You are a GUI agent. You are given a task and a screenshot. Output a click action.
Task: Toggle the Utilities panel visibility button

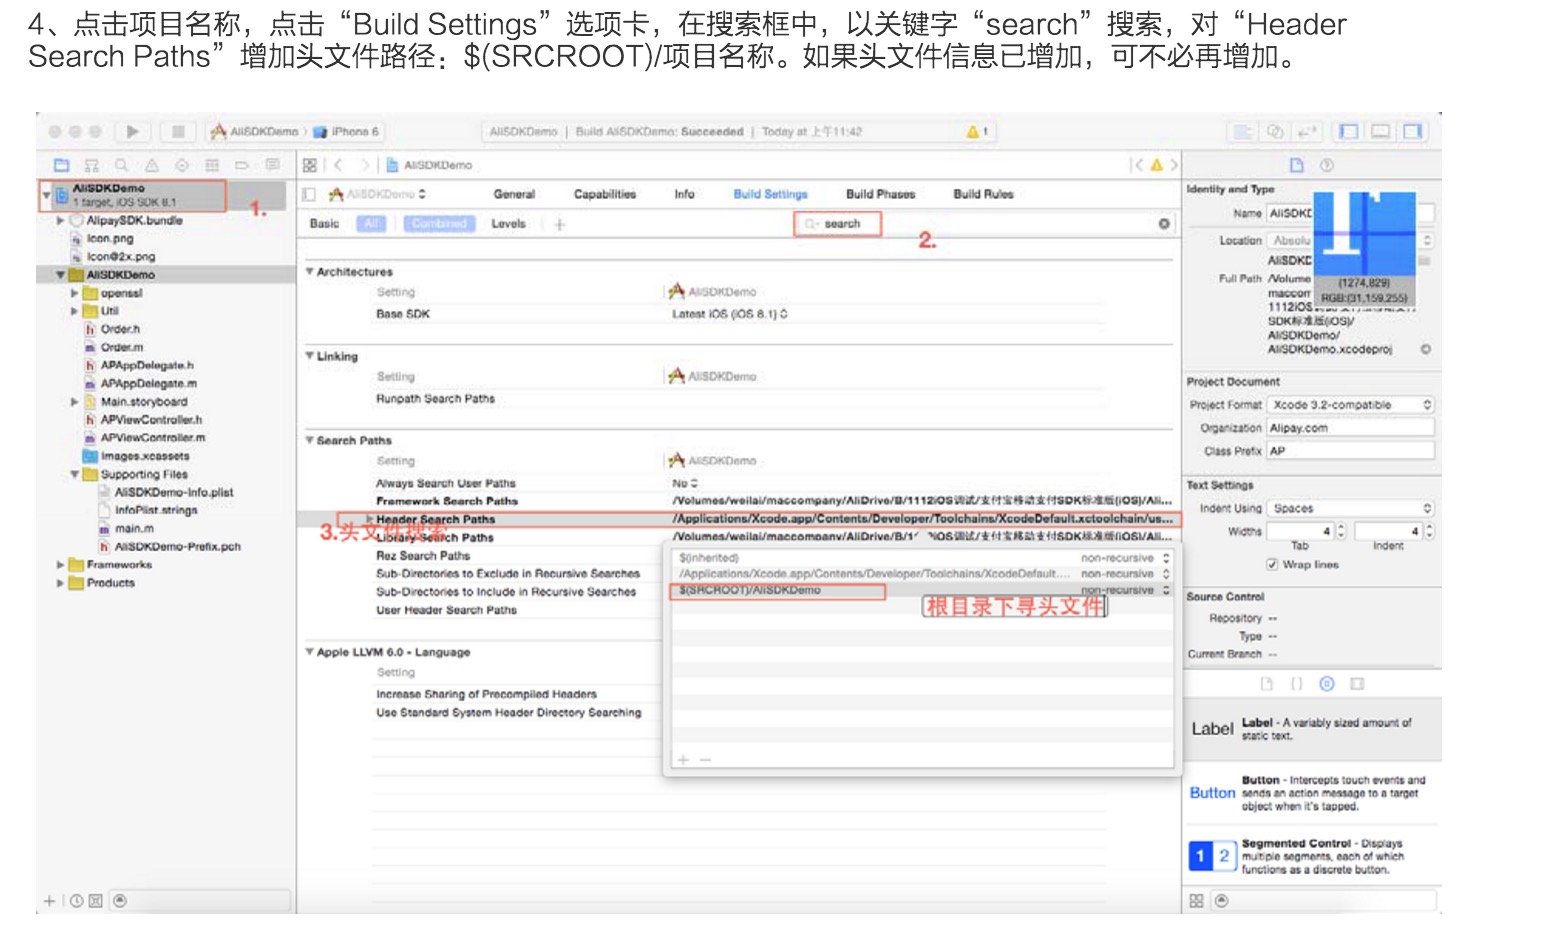(x=1412, y=131)
